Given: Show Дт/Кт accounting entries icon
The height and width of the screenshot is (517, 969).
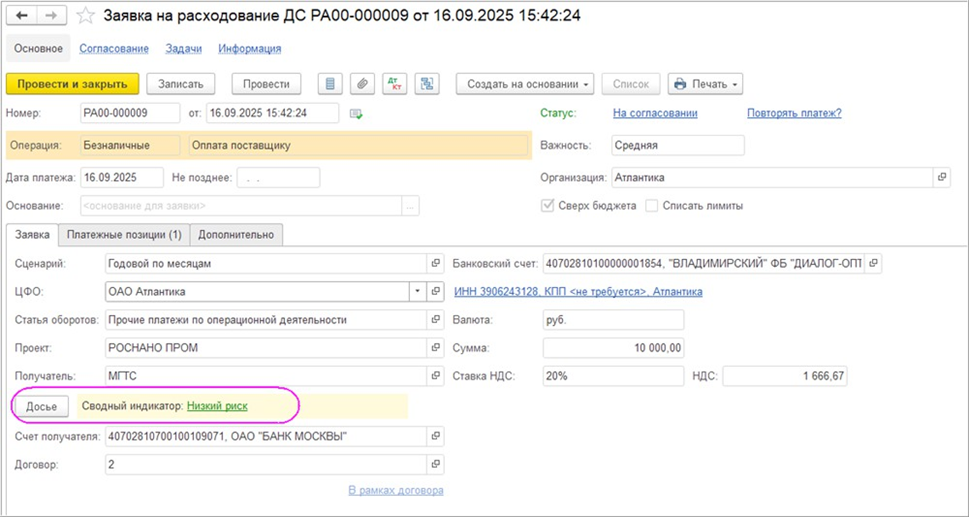Looking at the screenshot, I should click(x=394, y=84).
